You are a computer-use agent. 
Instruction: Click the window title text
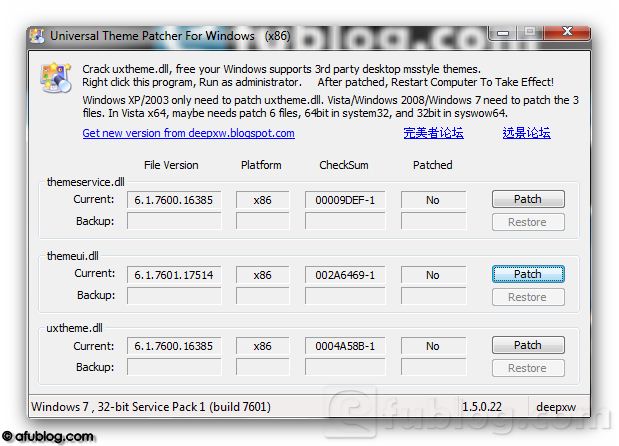tap(170, 36)
